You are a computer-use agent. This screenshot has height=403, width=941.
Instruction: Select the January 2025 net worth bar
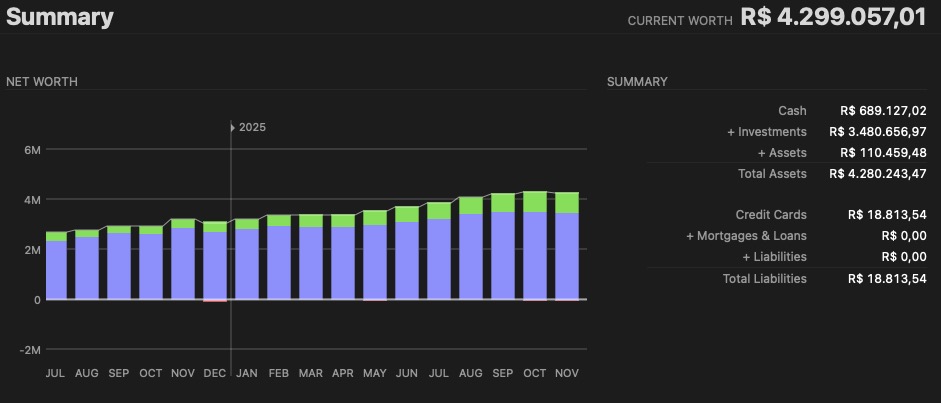pyautogui.click(x=247, y=260)
